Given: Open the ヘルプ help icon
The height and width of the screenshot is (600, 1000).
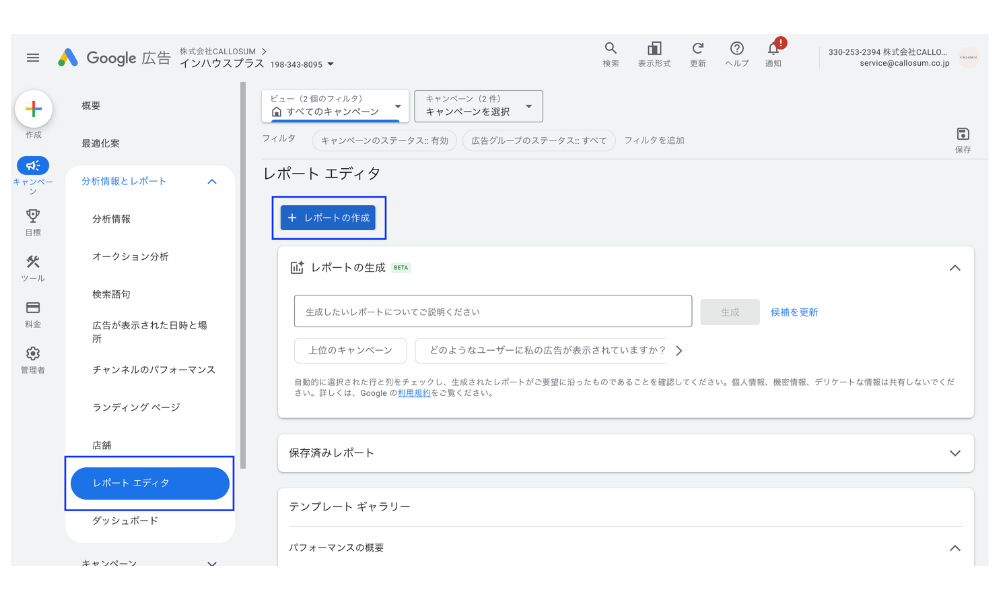Looking at the screenshot, I should point(737,47).
